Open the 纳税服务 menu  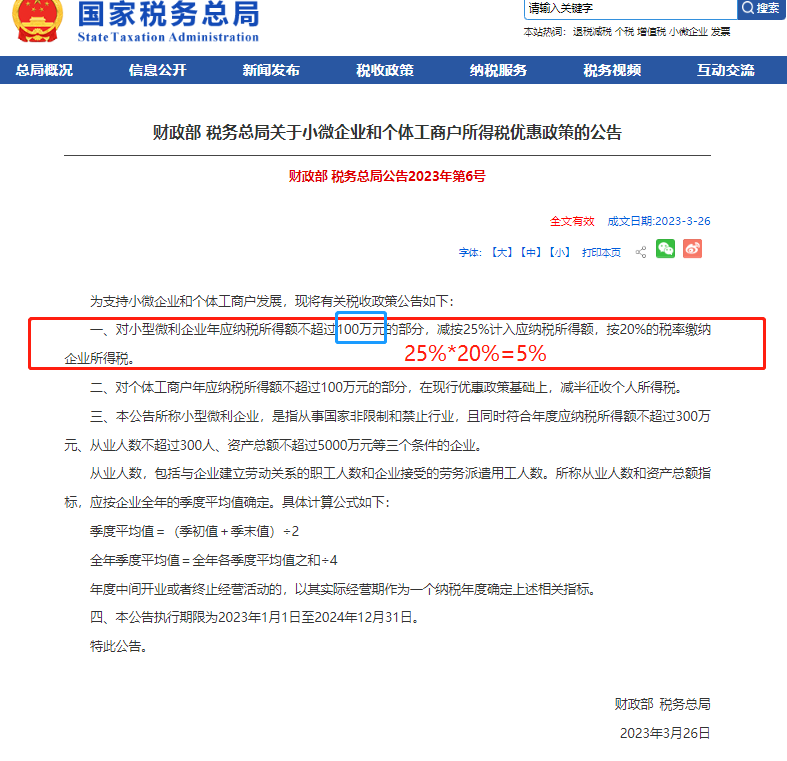tap(498, 70)
